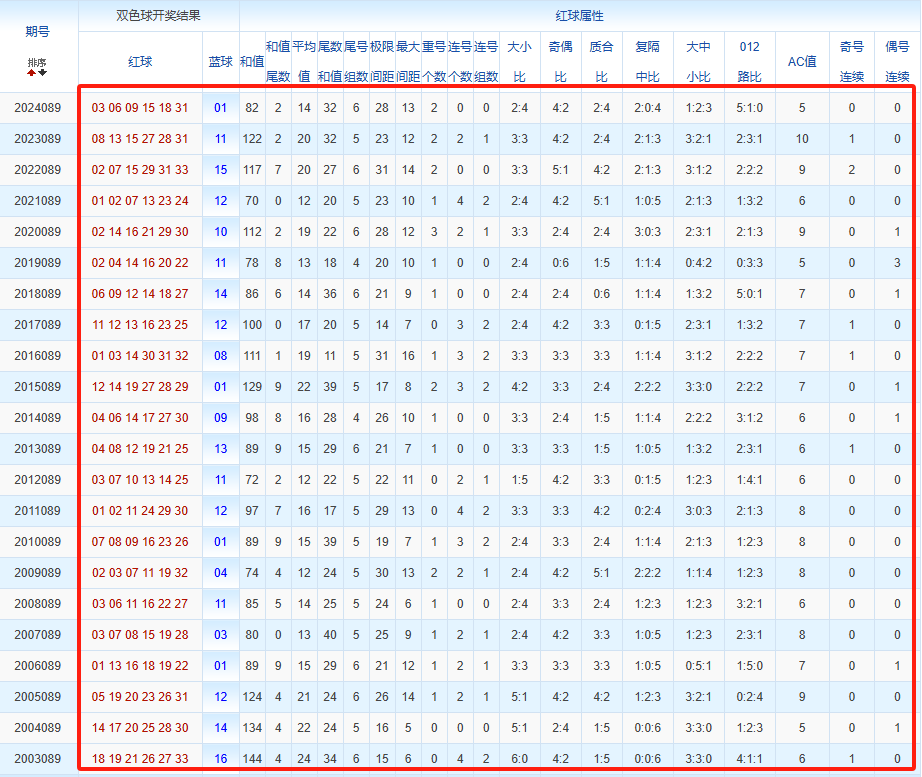This screenshot has width=922, height=777.
Task: Click the 奇偶比 column header
Action: tap(560, 61)
